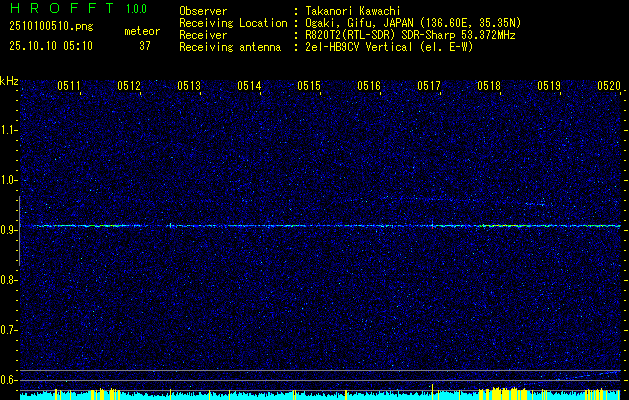The height and width of the screenshot is (400, 629).
Task: Click the 0517 time axis label
Action: click(429, 86)
